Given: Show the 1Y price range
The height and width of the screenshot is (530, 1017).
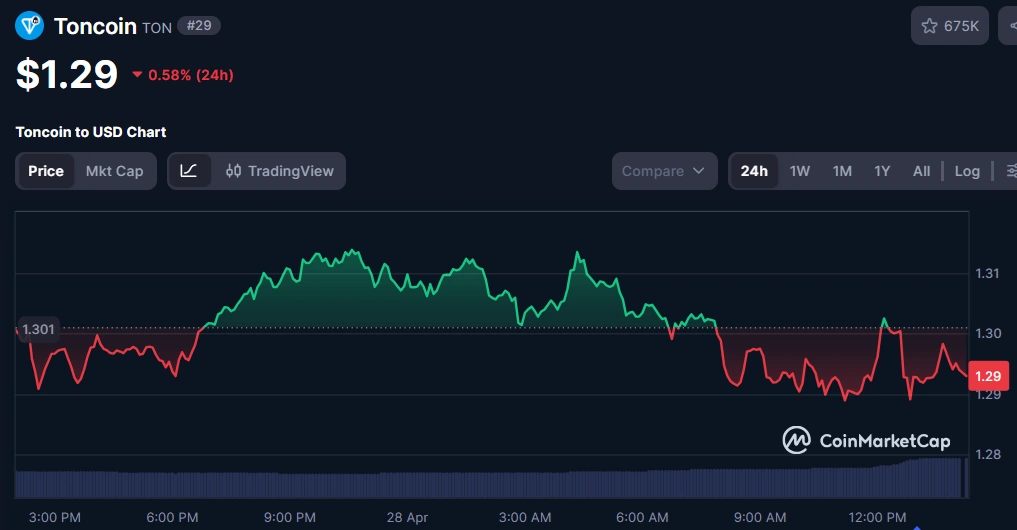Looking at the screenshot, I should click(882, 171).
